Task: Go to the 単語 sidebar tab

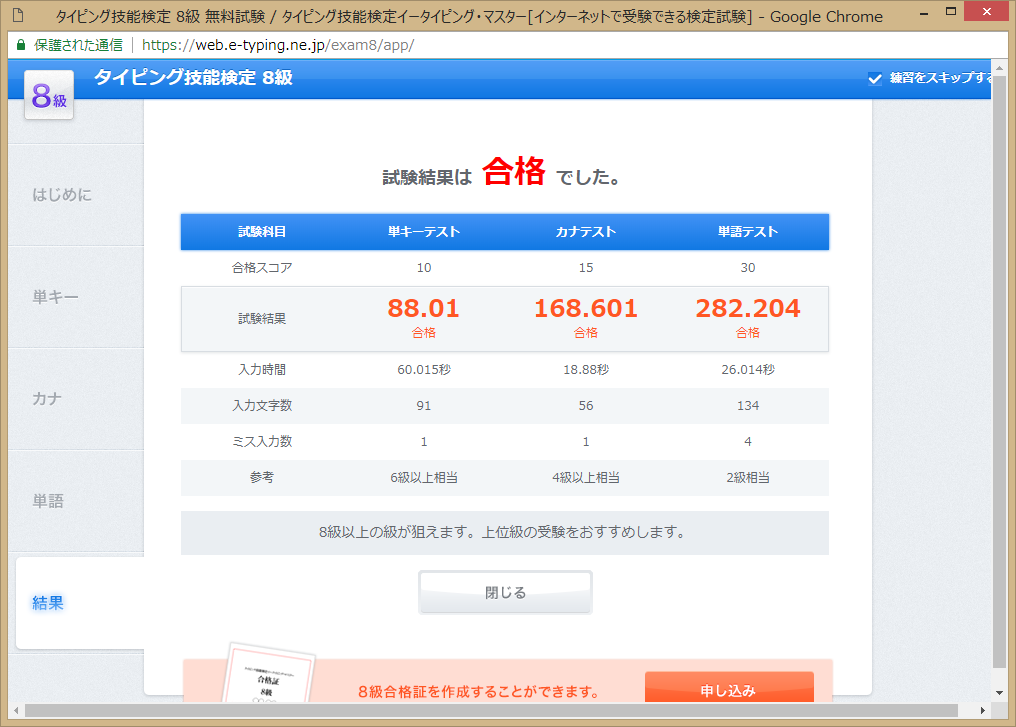Action: click(x=48, y=501)
